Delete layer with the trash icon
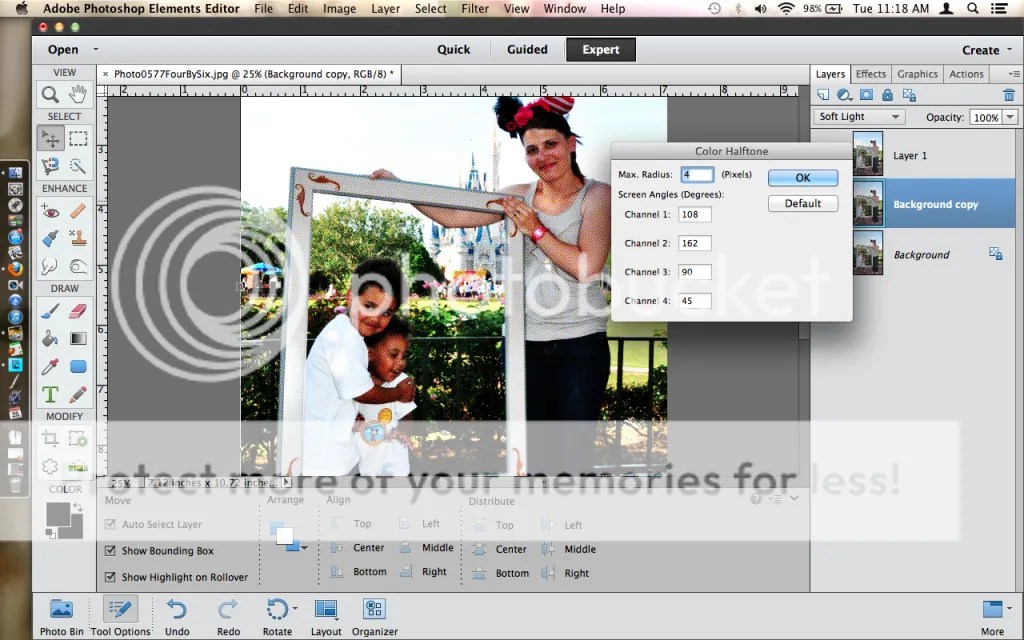This screenshot has height=640, width=1024. (x=1009, y=95)
